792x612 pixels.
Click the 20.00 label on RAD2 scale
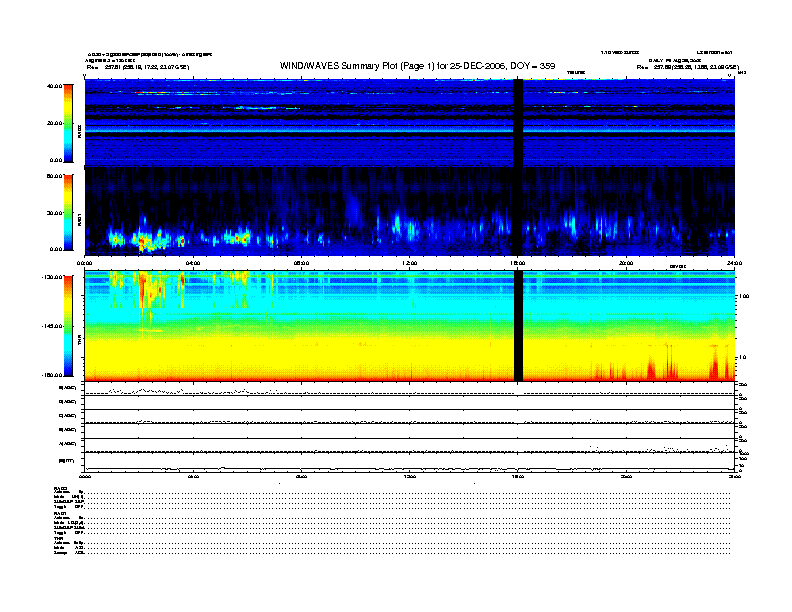[x=54, y=123]
